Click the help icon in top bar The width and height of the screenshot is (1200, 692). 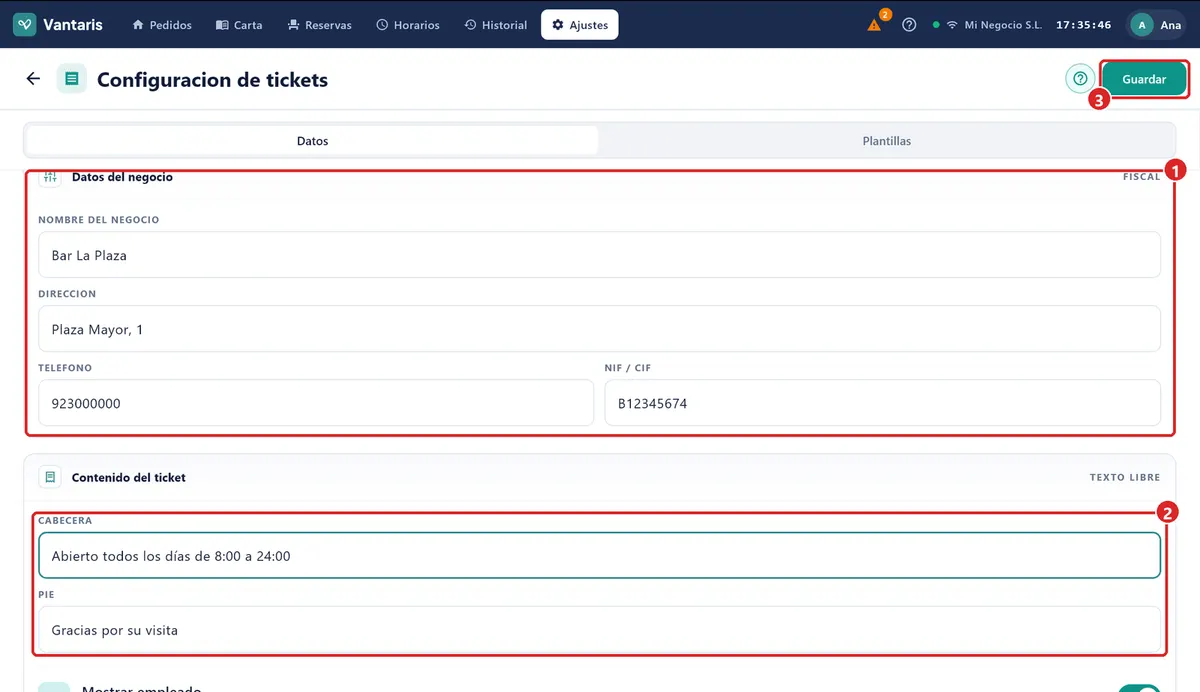[x=909, y=25]
